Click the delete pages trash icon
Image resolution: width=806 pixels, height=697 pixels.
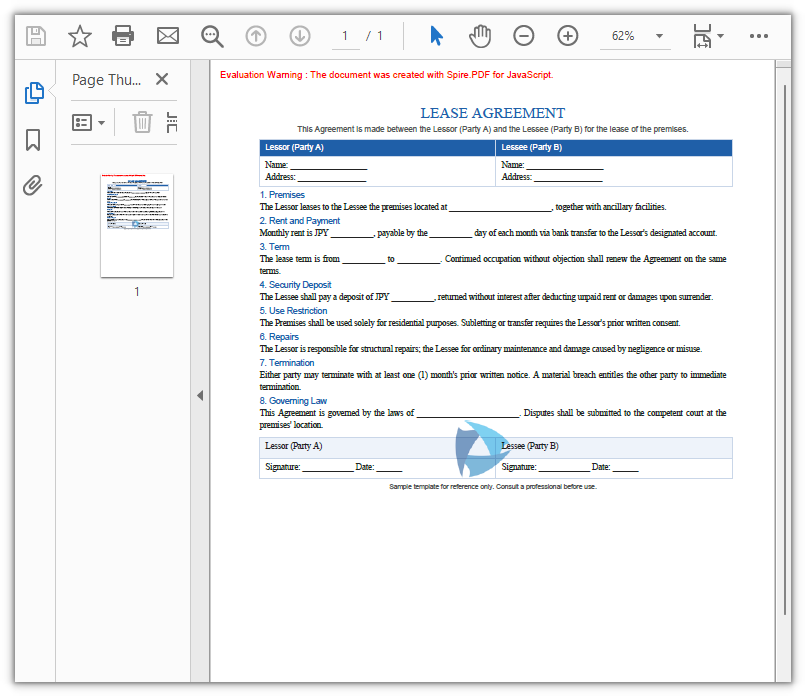coord(142,122)
